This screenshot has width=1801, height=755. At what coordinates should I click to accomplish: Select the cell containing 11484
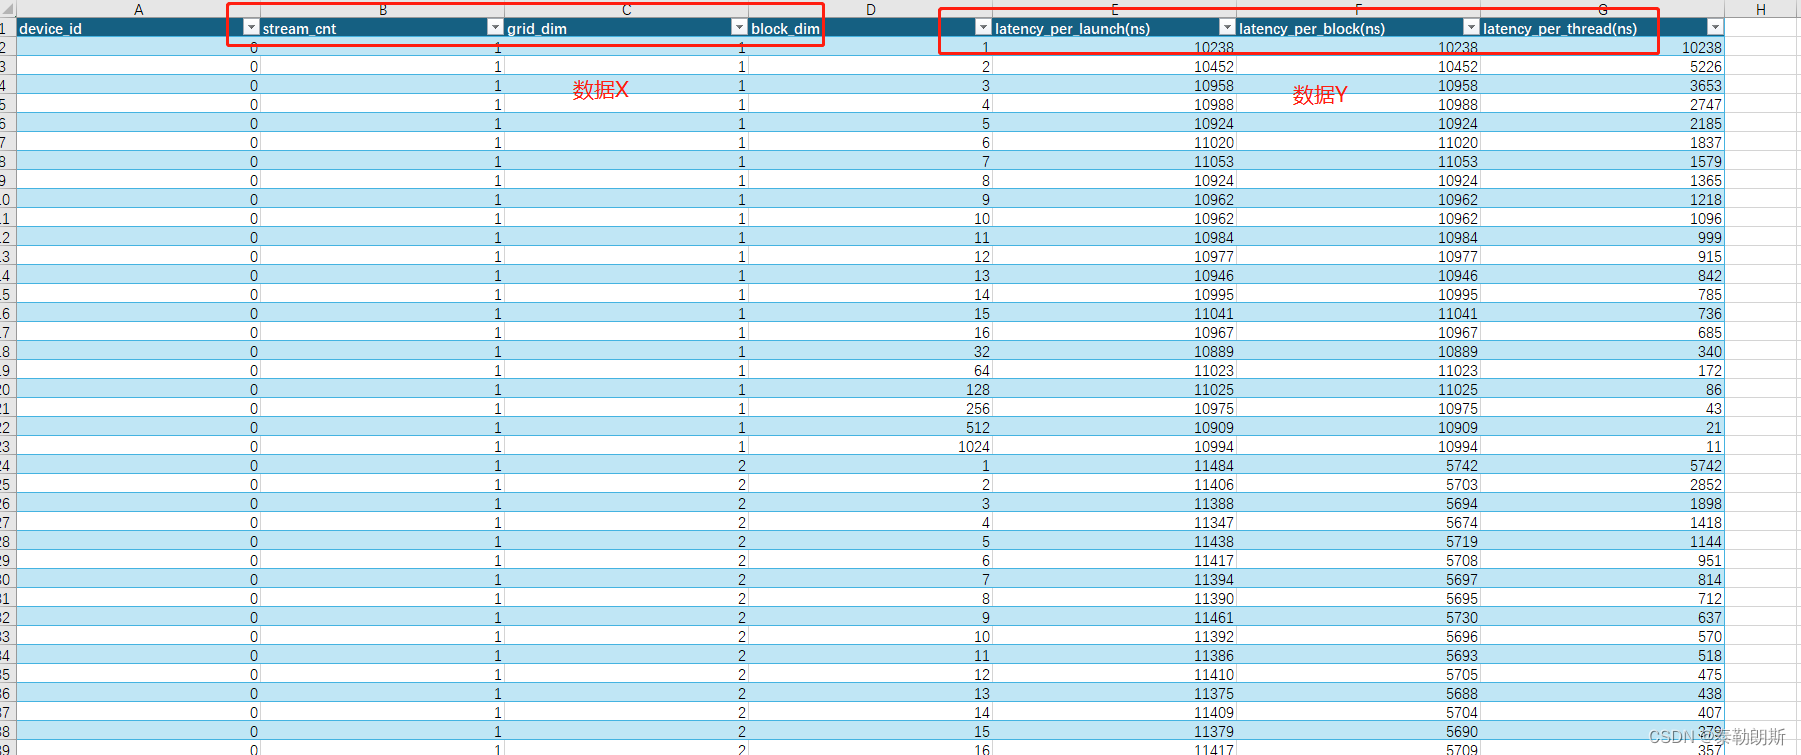point(1114,465)
